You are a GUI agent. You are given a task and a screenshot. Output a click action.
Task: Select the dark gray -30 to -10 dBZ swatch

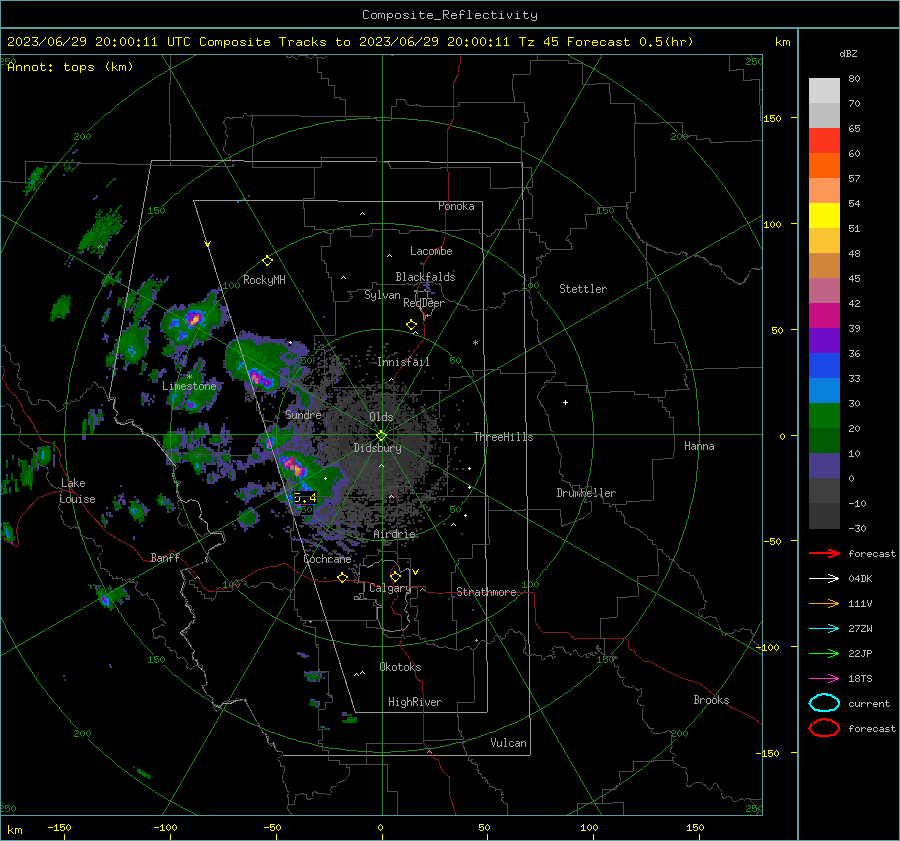824,516
